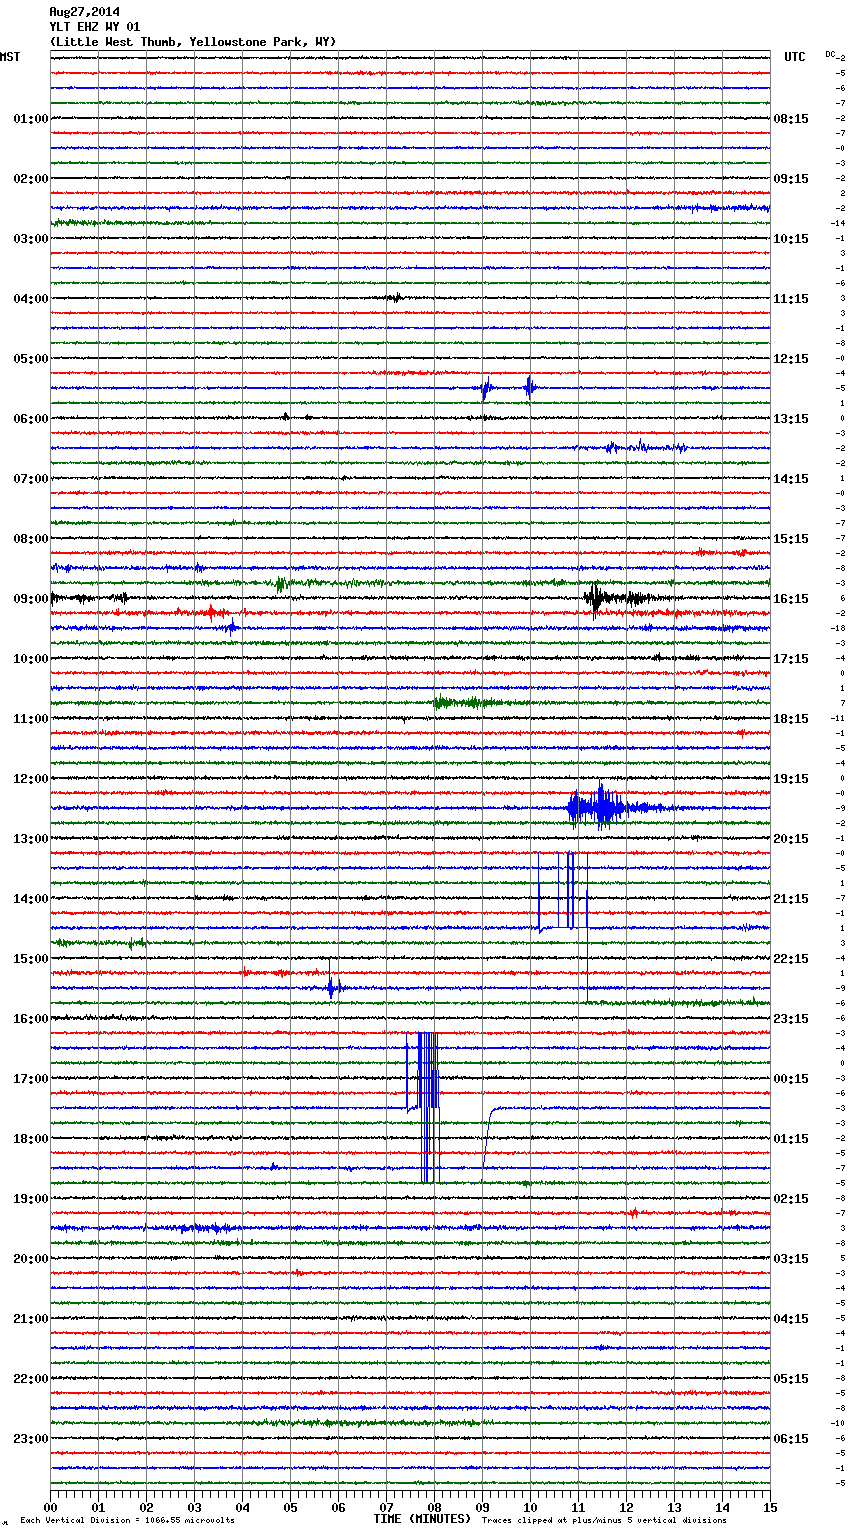Viewport: 850px width, 1534px height.
Task: Click the 02:15 UTC time label
Action: (x=791, y=1199)
